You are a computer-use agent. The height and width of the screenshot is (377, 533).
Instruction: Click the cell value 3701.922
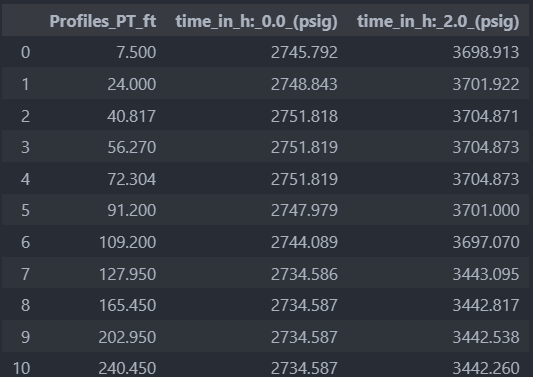coord(486,84)
